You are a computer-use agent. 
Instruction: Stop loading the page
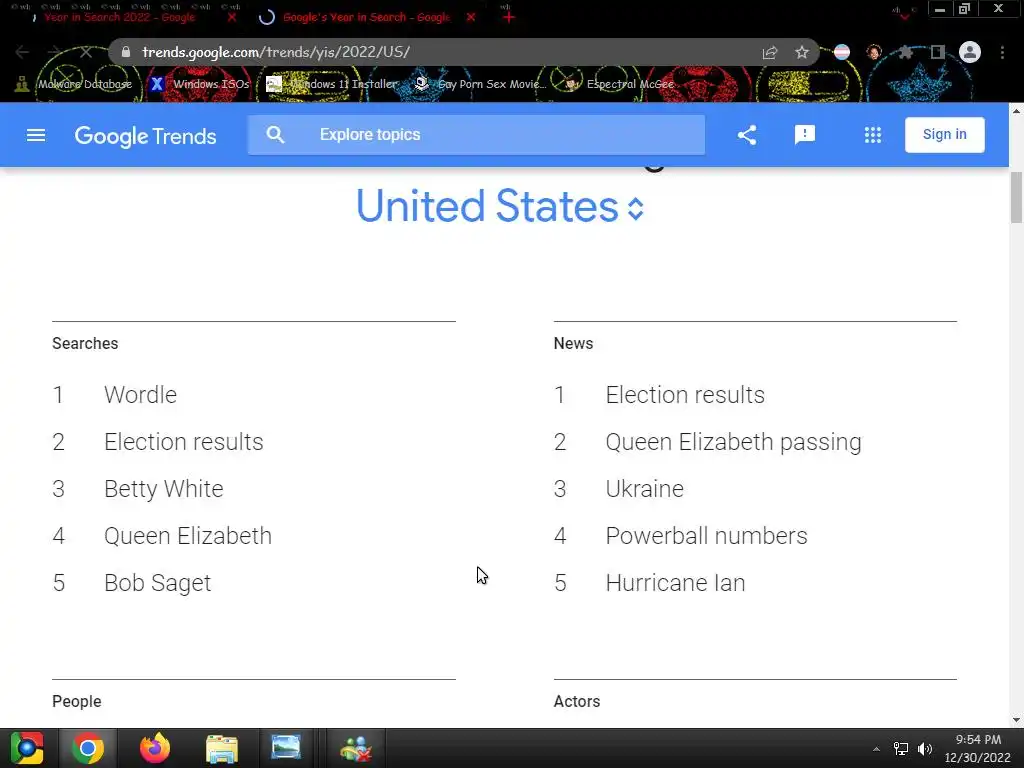click(x=86, y=52)
